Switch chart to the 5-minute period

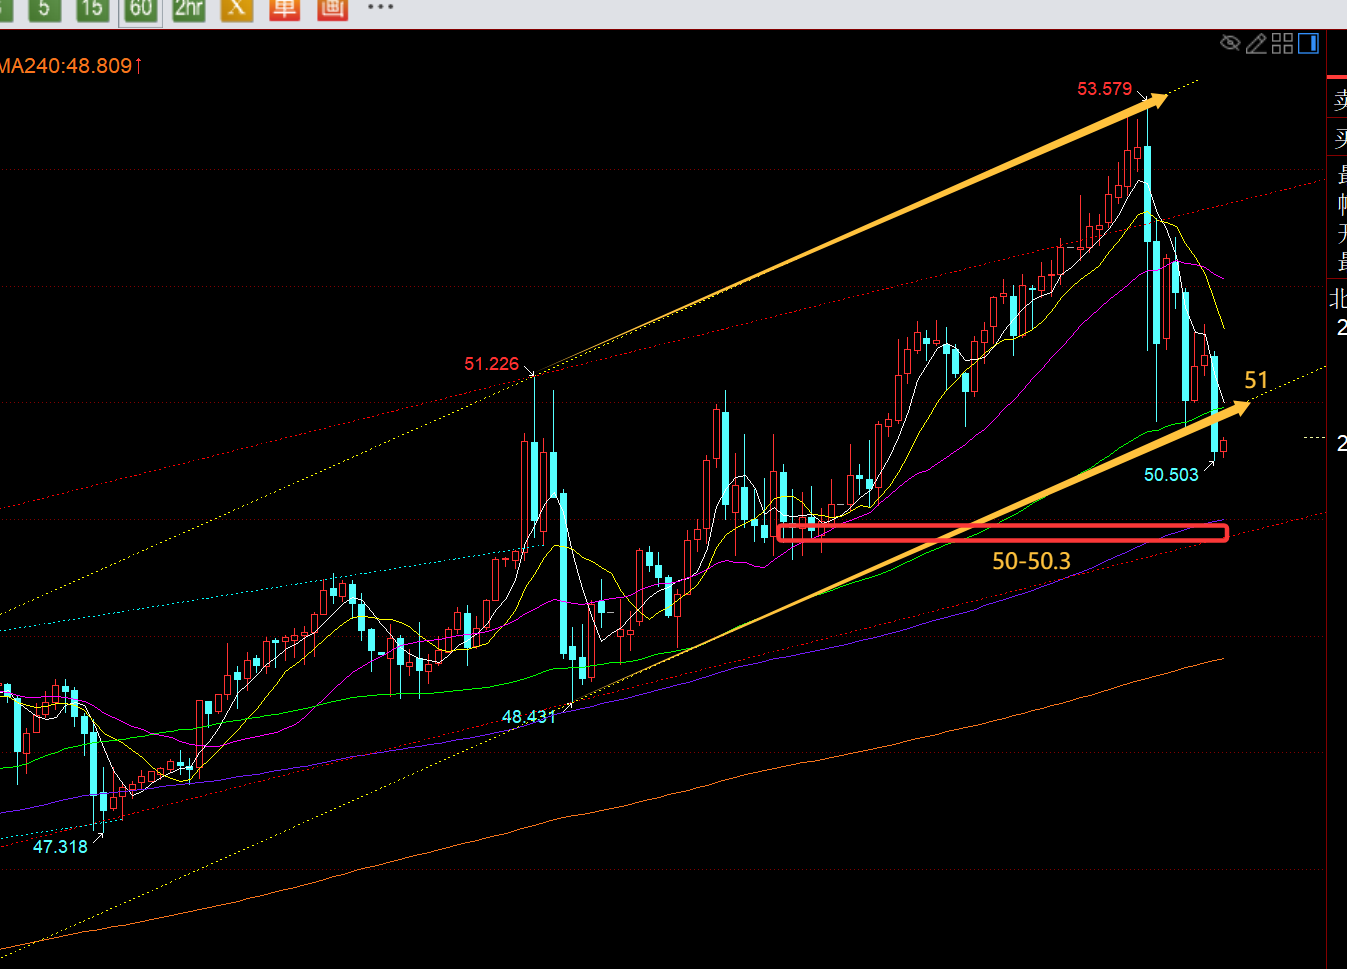[44, 9]
